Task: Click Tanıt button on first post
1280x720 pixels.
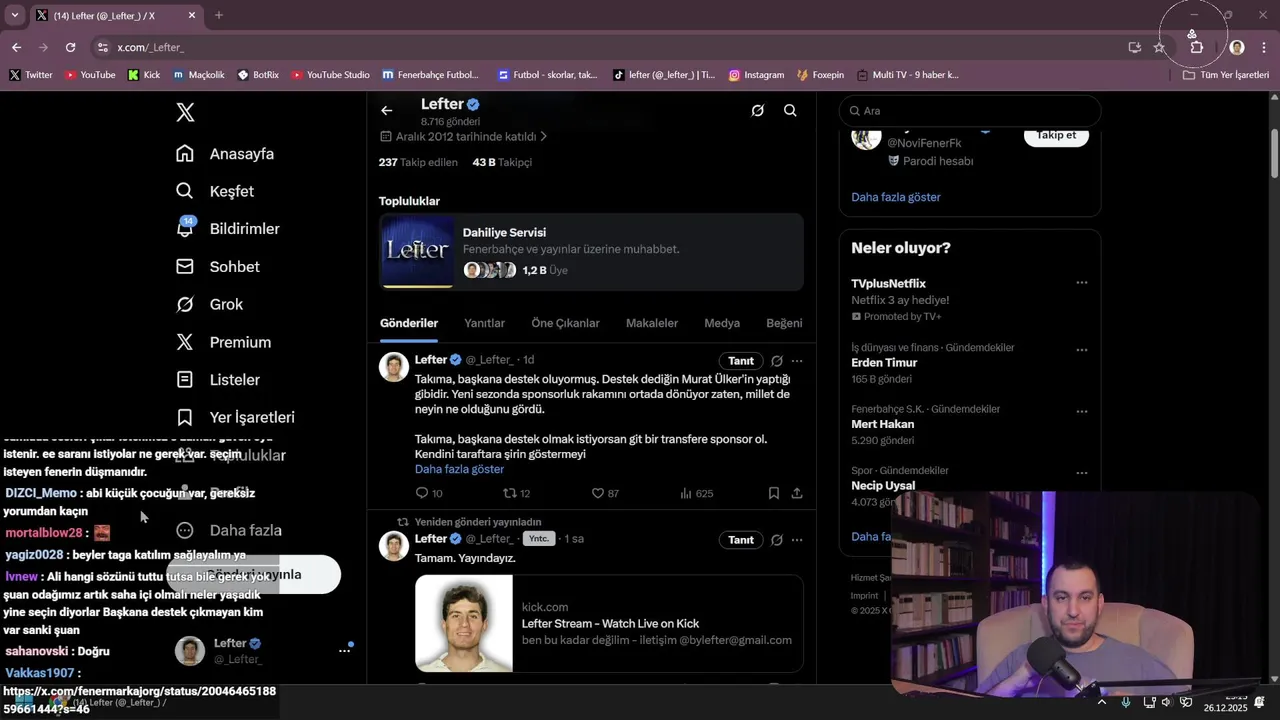Action: tap(741, 361)
